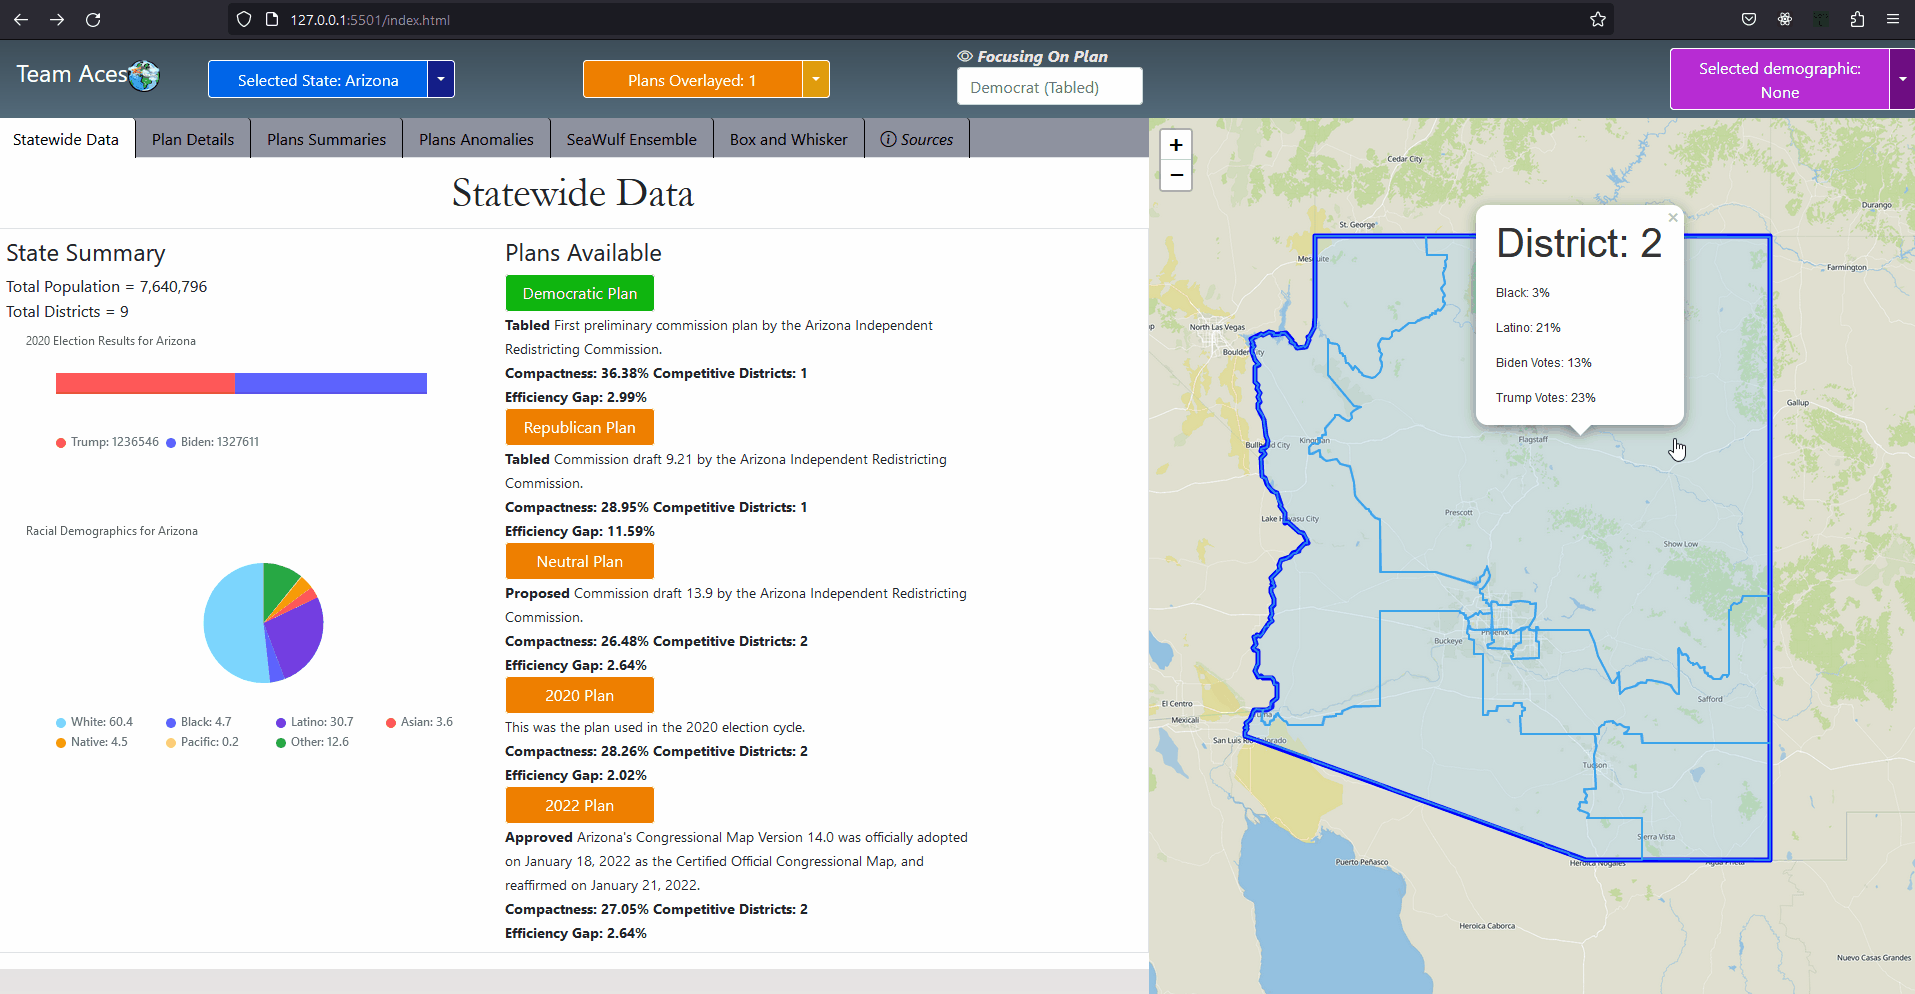The width and height of the screenshot is (1915, 994).
Task: Open the React DevTools extension icon
Action: coord(1785,20)
